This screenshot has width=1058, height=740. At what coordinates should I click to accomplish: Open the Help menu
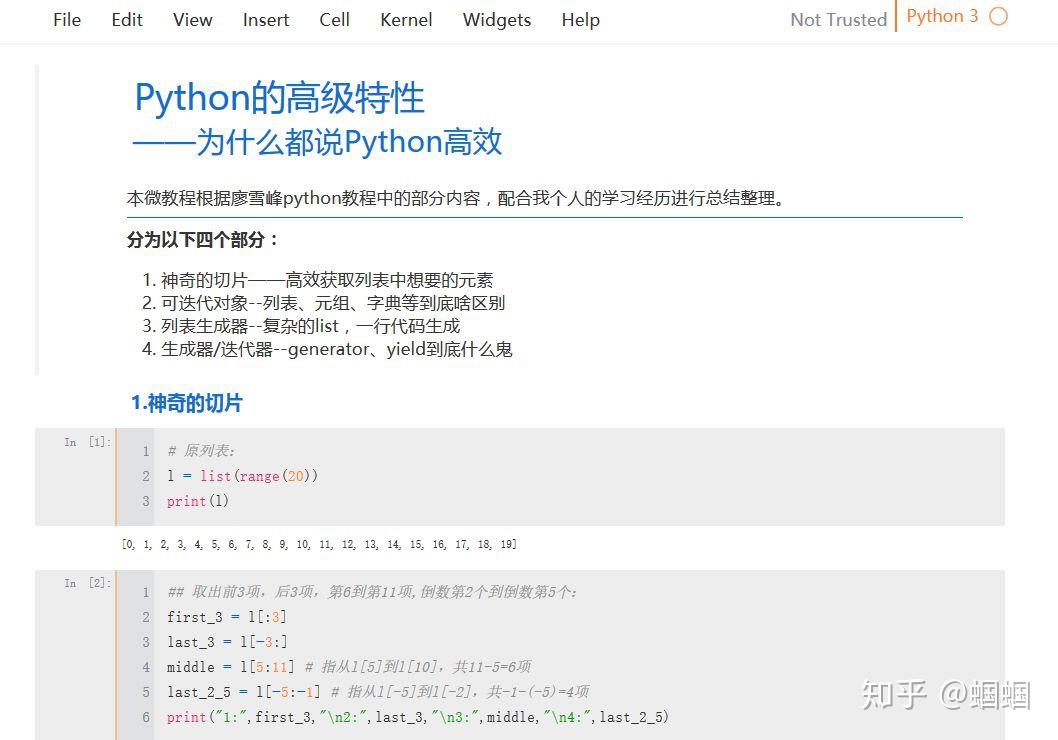[580, 20]
